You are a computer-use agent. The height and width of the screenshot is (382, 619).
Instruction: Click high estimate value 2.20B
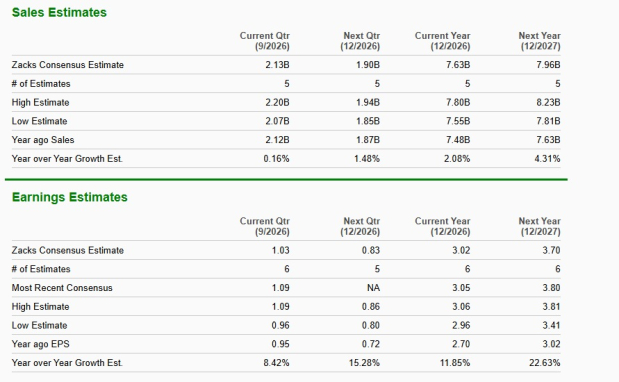tap(277, 103)
